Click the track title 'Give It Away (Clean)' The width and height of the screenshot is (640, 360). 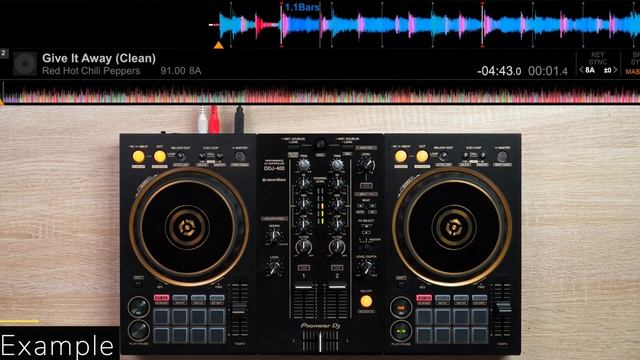point(99,58)
